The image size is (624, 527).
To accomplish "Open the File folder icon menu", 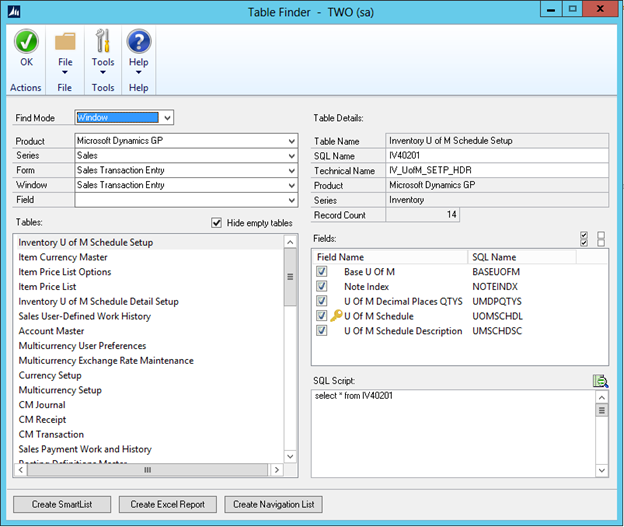I will [65, 41].
